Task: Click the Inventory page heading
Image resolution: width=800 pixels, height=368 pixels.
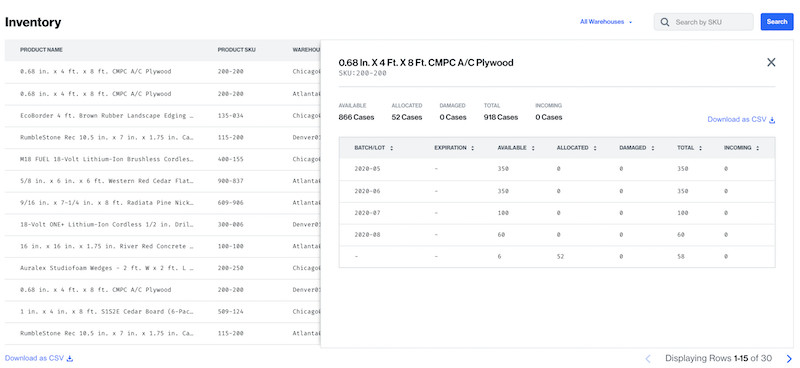Action: (x=33, y=22)
